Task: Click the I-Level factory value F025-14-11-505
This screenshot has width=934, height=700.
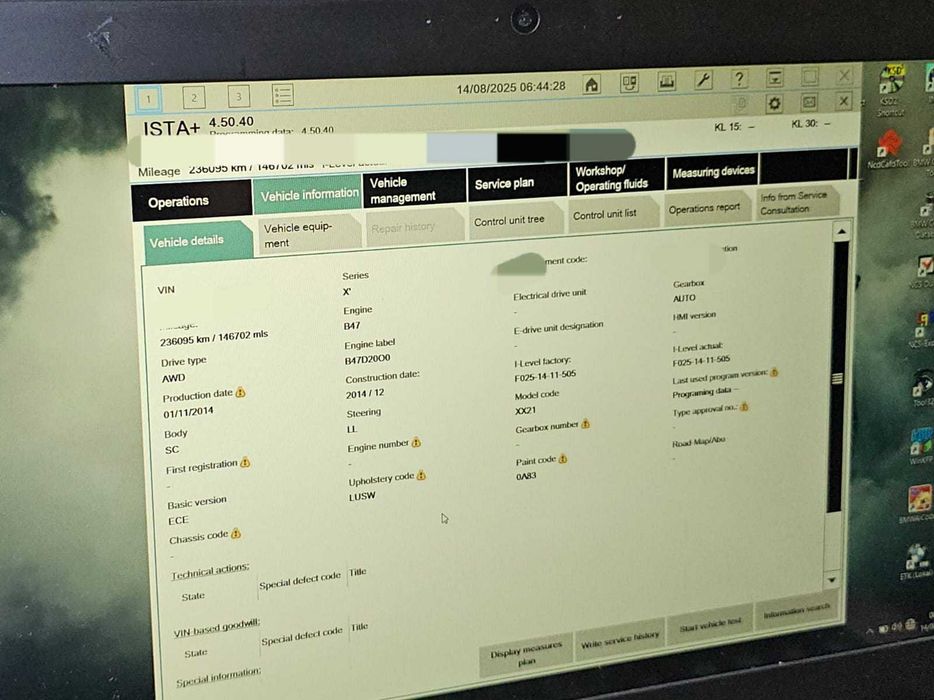Action: pyautogui.click(x=545, y=375)
